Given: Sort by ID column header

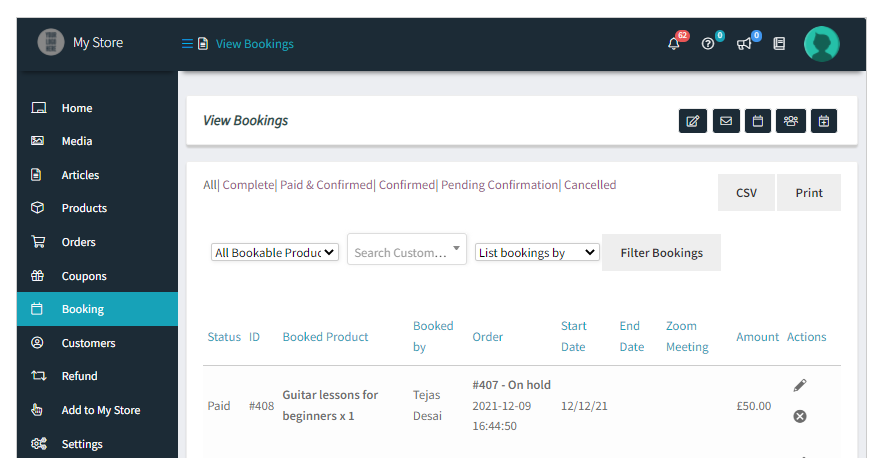Looking at the screenshot, I should [254, 337].
